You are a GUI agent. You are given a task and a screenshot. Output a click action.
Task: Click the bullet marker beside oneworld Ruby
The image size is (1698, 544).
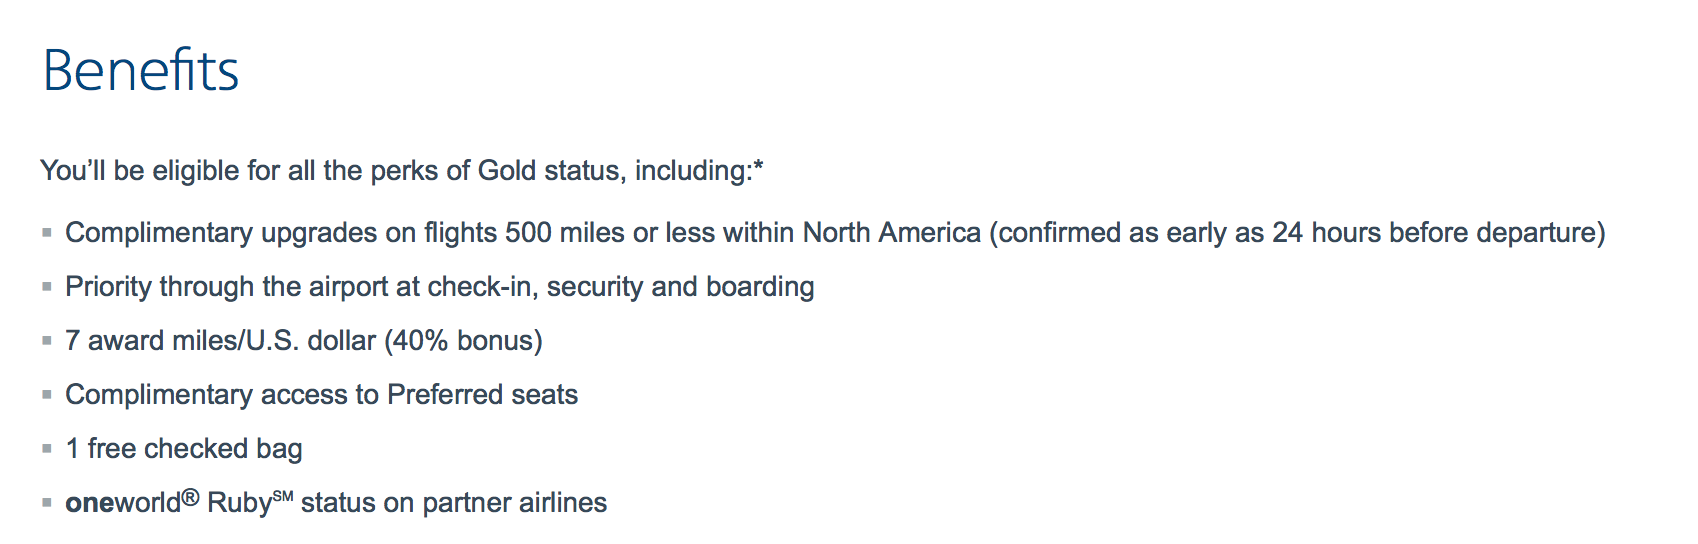point(47,503)
